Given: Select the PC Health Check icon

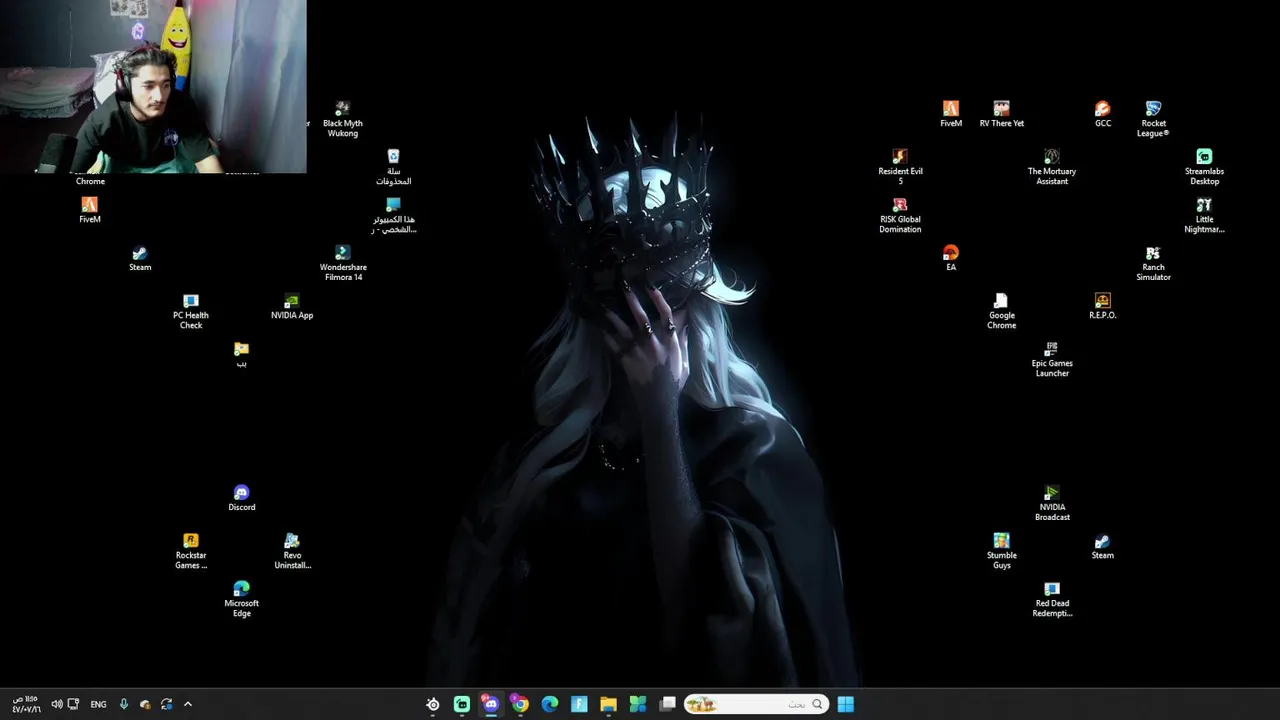Looking at the screenshot, I should pos(191,311).
